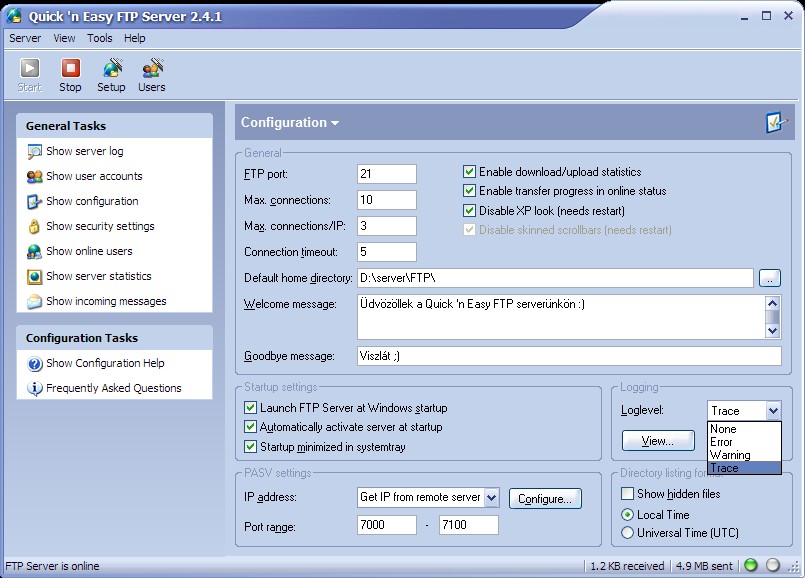Toggle Startup minimized in systemtray checkbox
The height and width of the screenshot is (578, 805).
251,447
